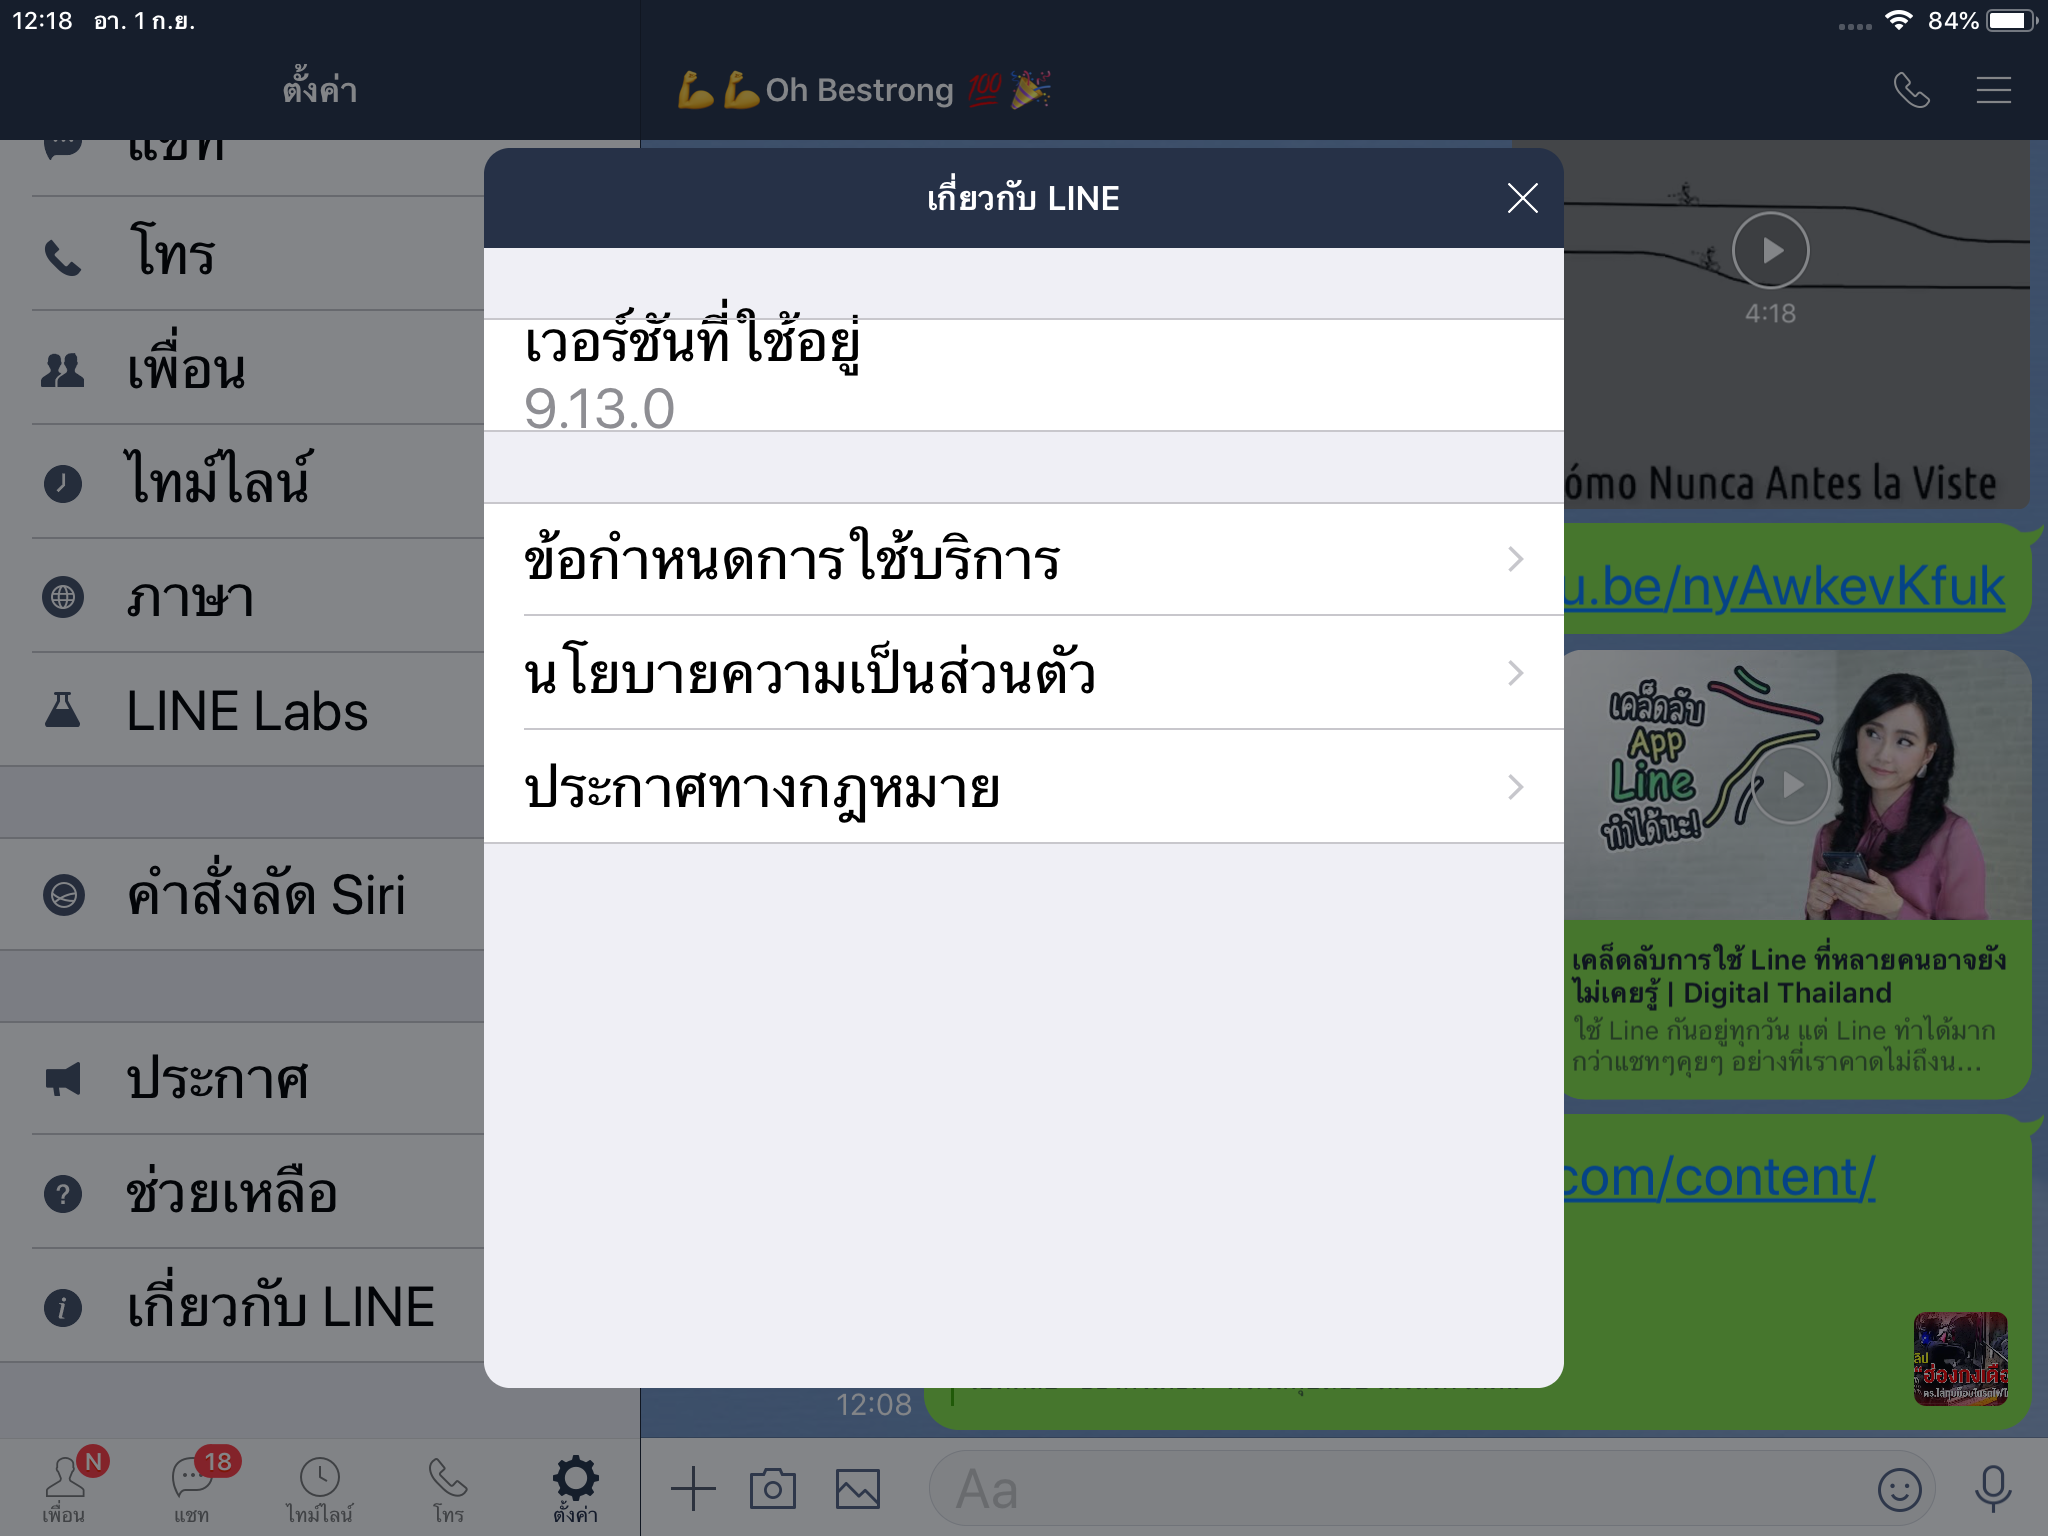Tap the voice call phone icon
This screenshot has height=1536, width=2048.
click(1911, 91)
